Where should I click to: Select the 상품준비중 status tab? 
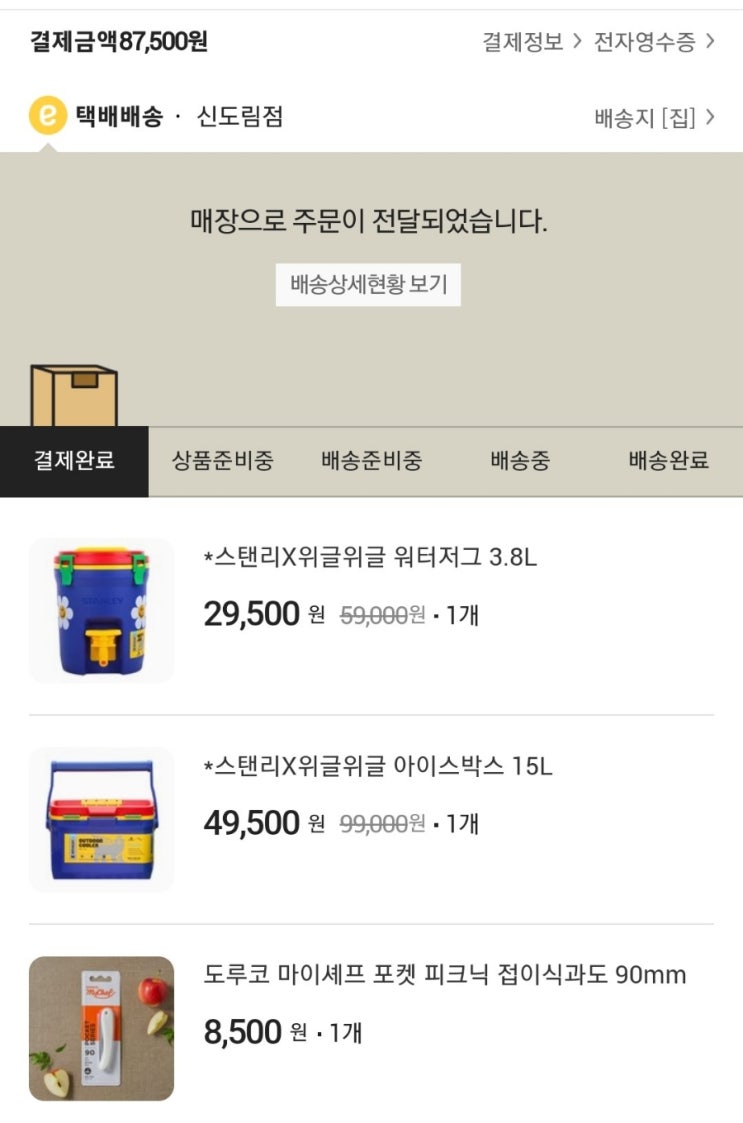[223, 461]
